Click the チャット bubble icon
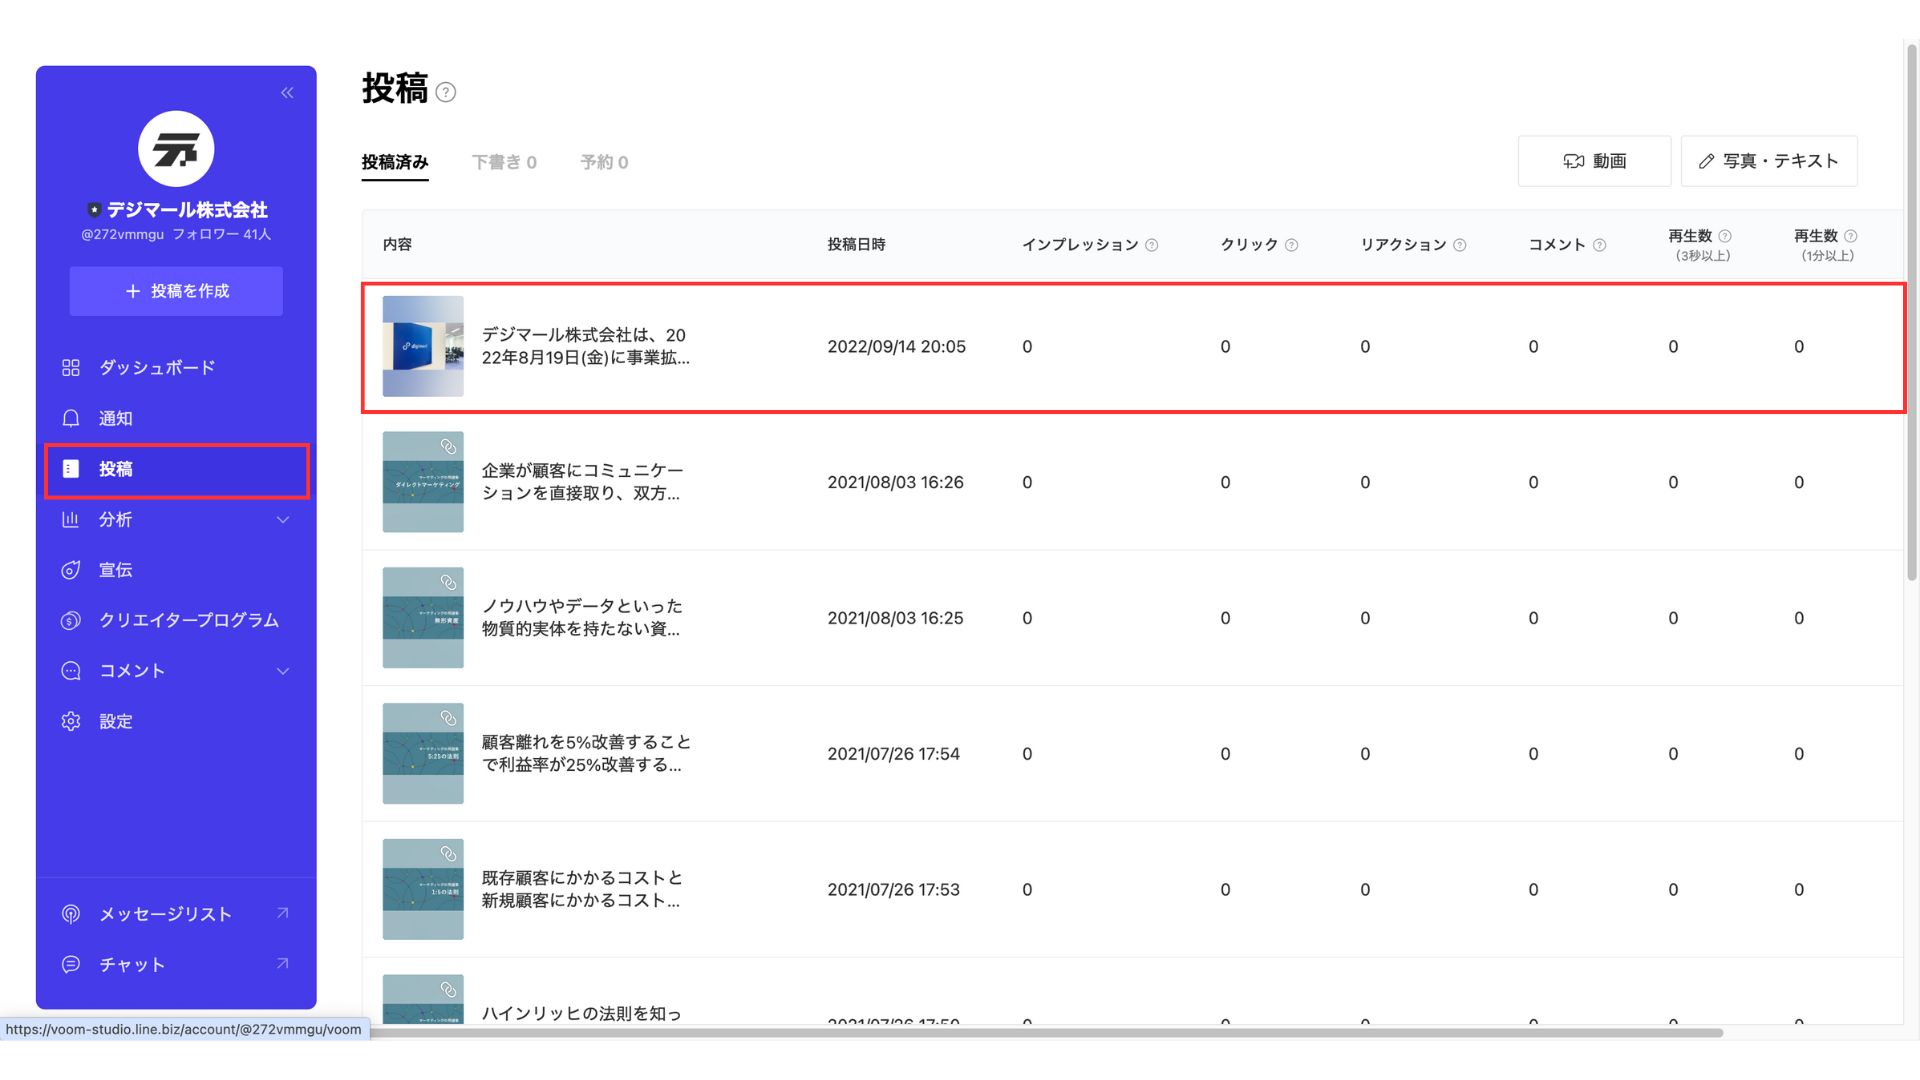The height and width of the screenshot is (1080, 1920). click(x=71, y=964)
